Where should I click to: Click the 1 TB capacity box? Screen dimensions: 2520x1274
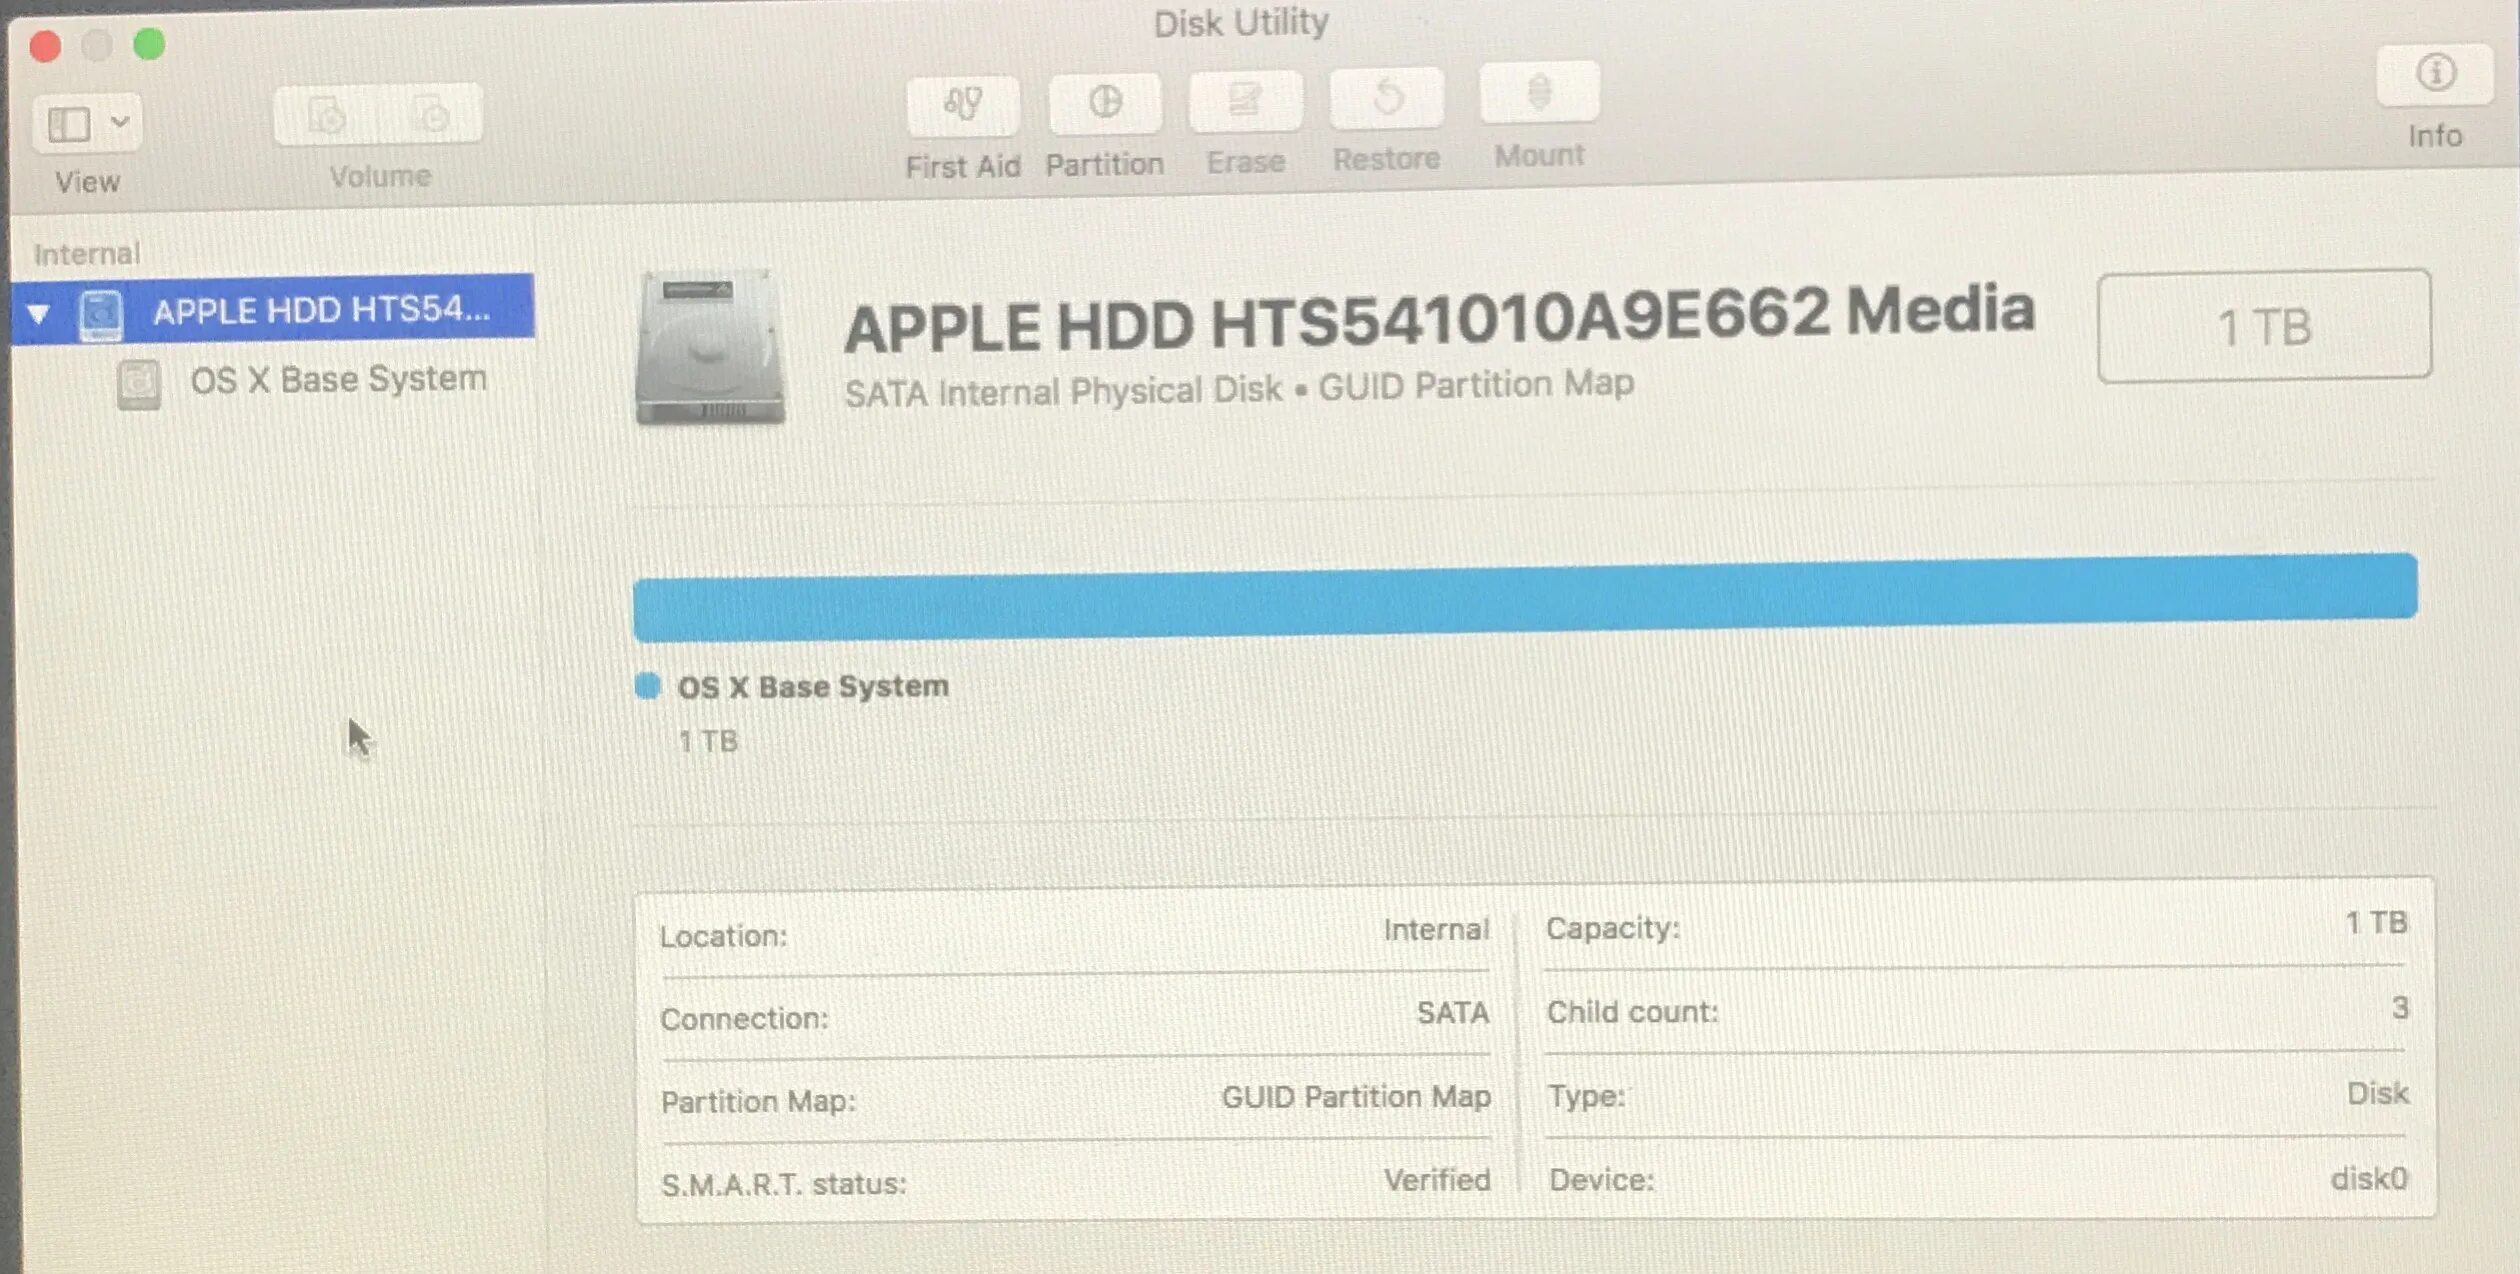coord(2263,327)
